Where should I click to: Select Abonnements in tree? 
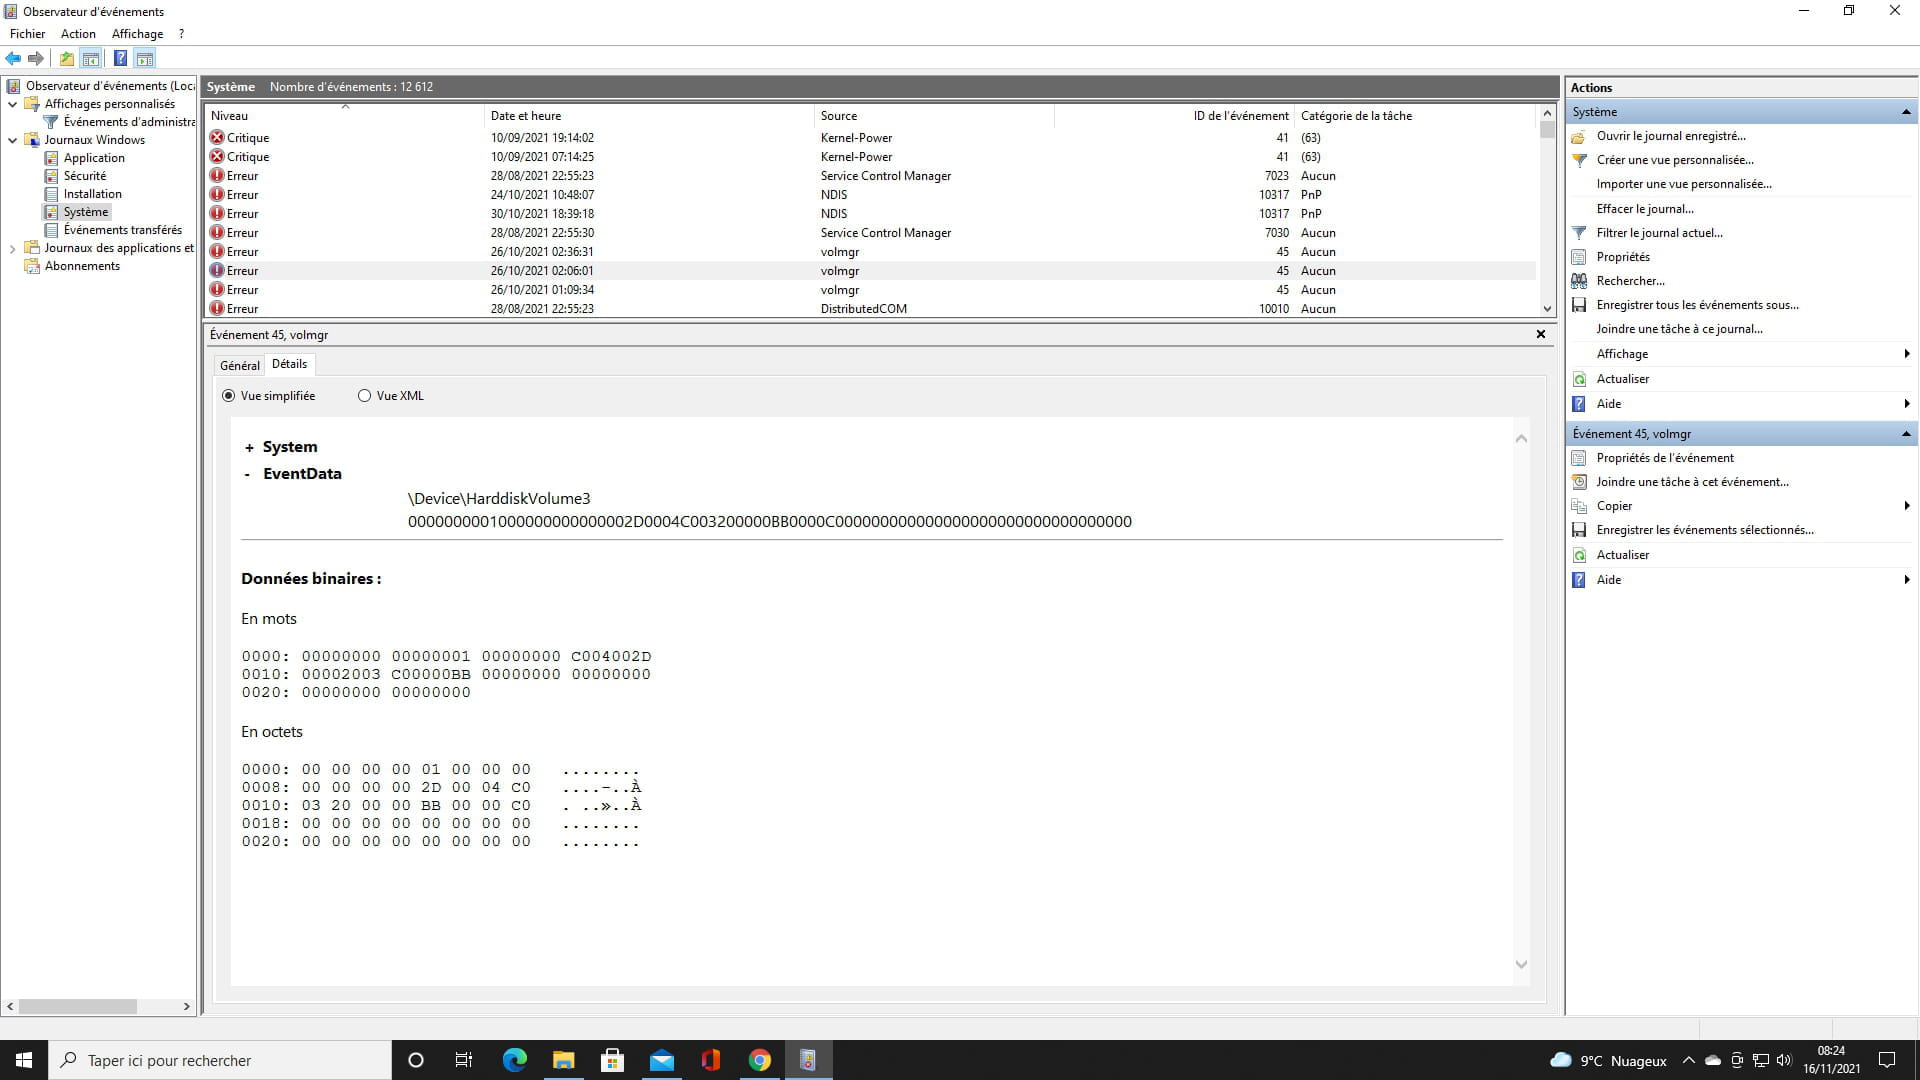[82, 266]
